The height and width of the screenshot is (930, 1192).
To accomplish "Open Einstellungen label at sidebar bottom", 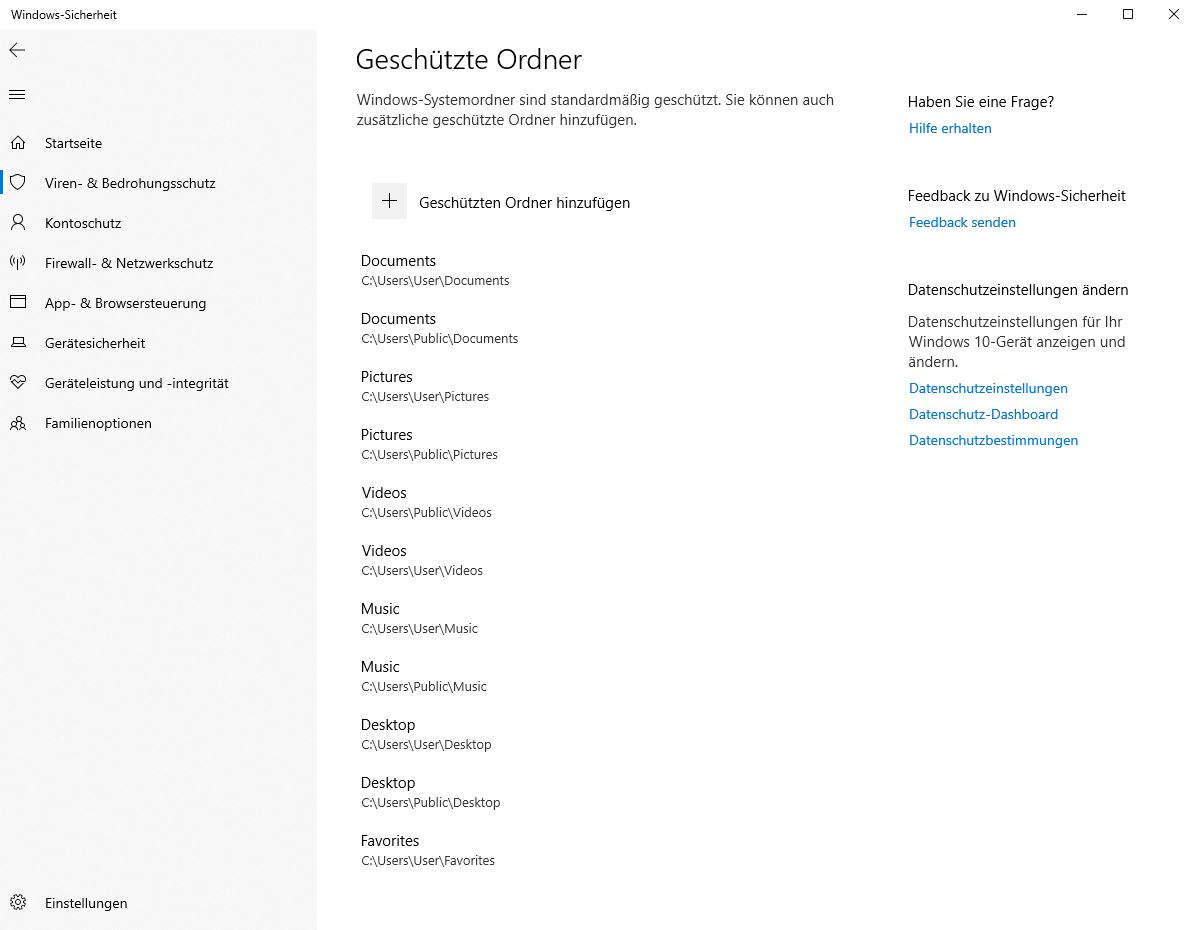I will (86, 903).
